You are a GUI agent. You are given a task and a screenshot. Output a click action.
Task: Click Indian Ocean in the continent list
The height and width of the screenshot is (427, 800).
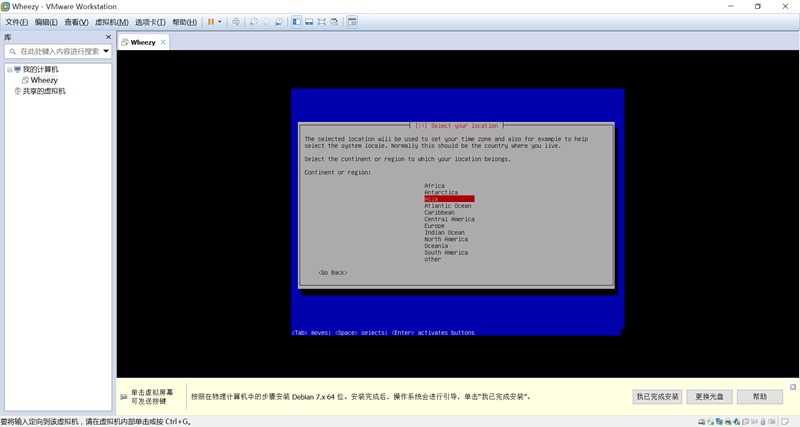pyautogui.click(x=444, y=232)
